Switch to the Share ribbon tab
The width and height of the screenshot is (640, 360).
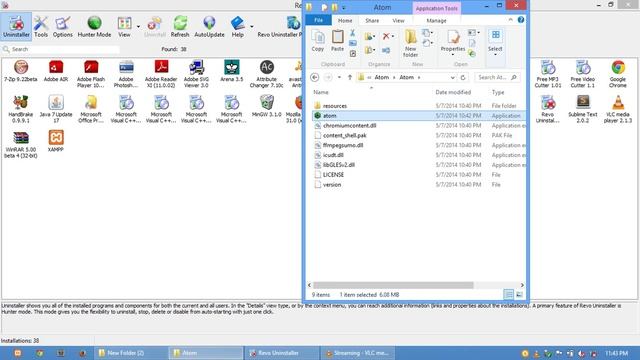coord(372,20)
